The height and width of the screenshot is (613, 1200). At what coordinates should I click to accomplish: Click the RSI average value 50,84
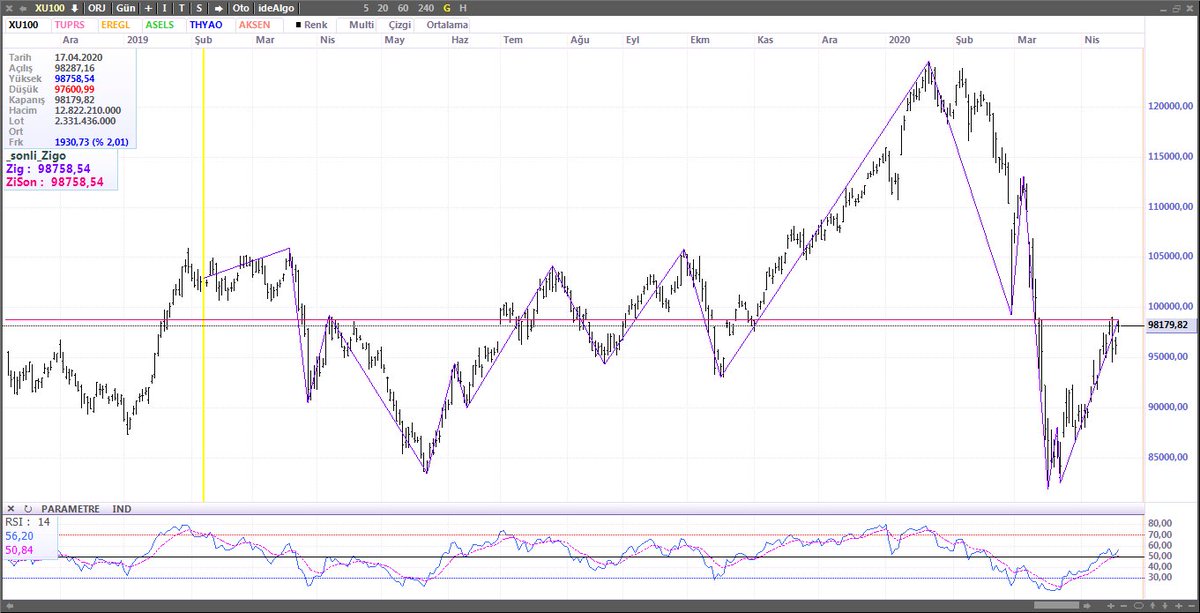(19, 549)
